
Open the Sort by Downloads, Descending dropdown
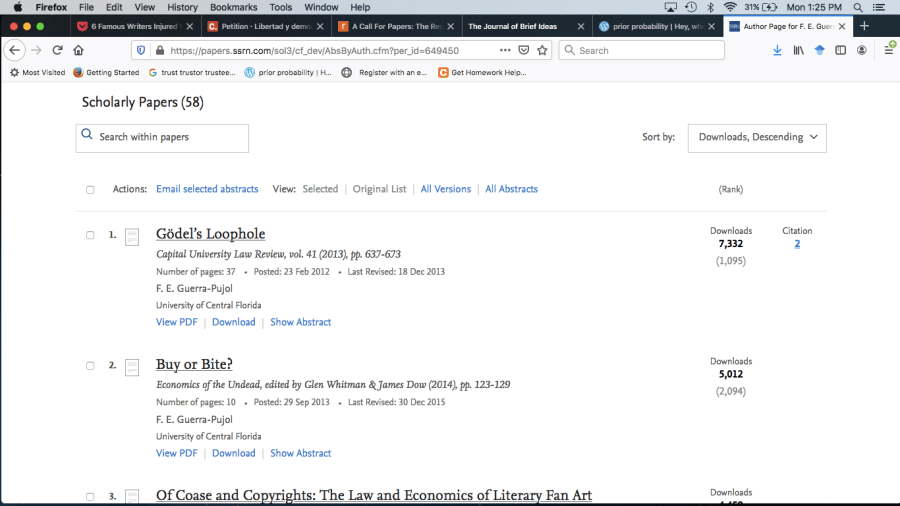(x=757, y=137)
